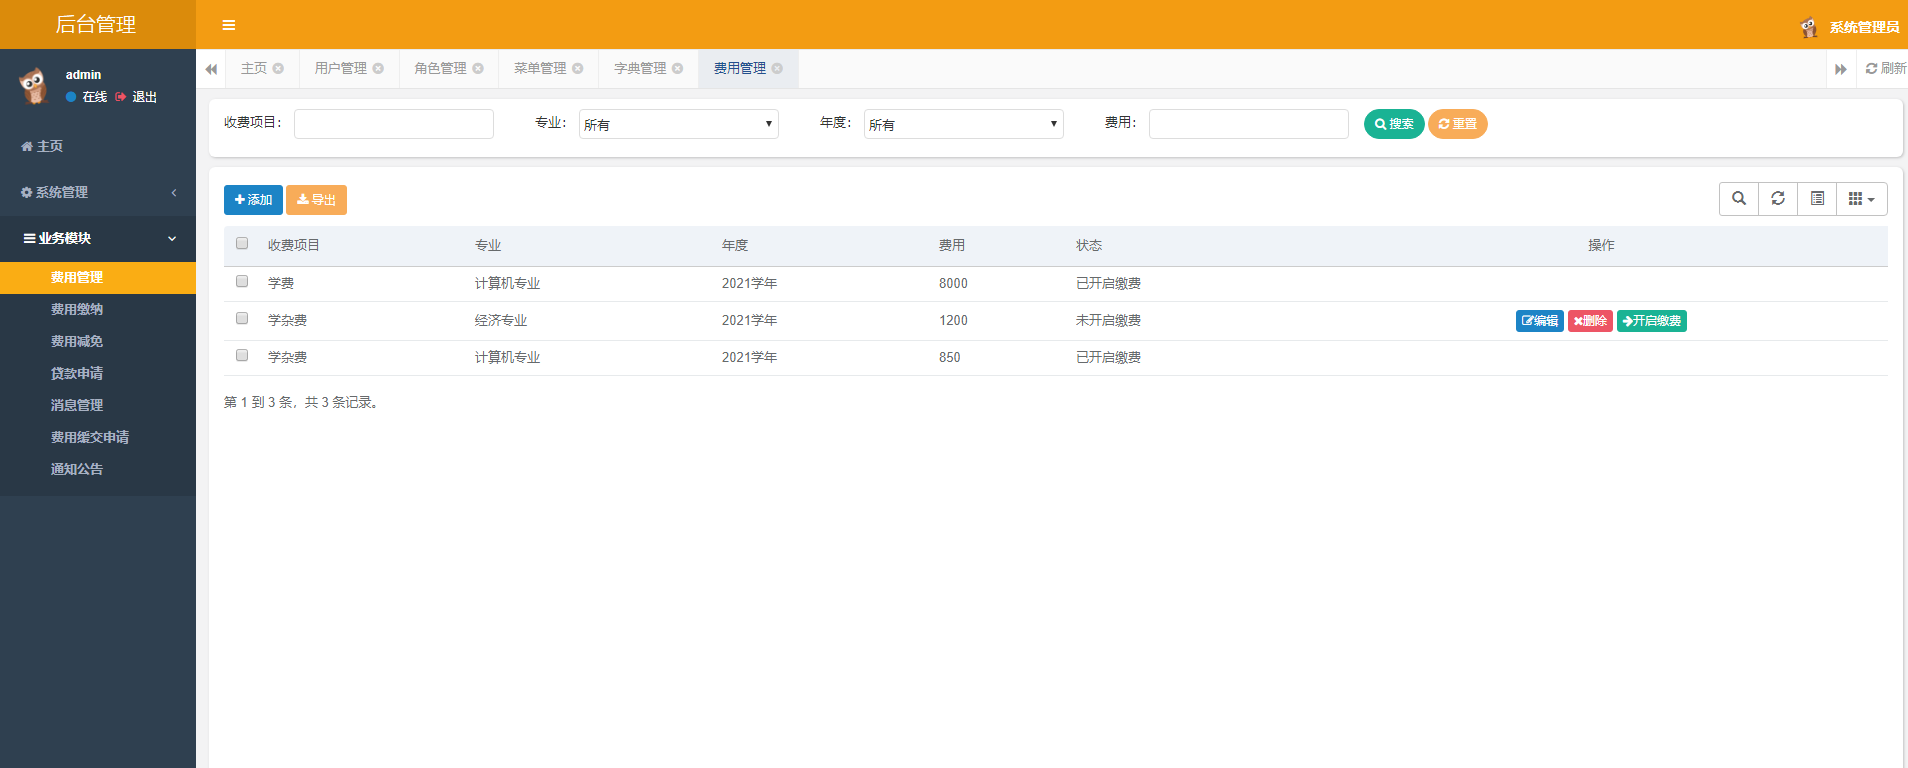Click the 未开启缴费 status cell
Image resolution: width=1908 pixels, height=768 pixels.
[1108, 320]
